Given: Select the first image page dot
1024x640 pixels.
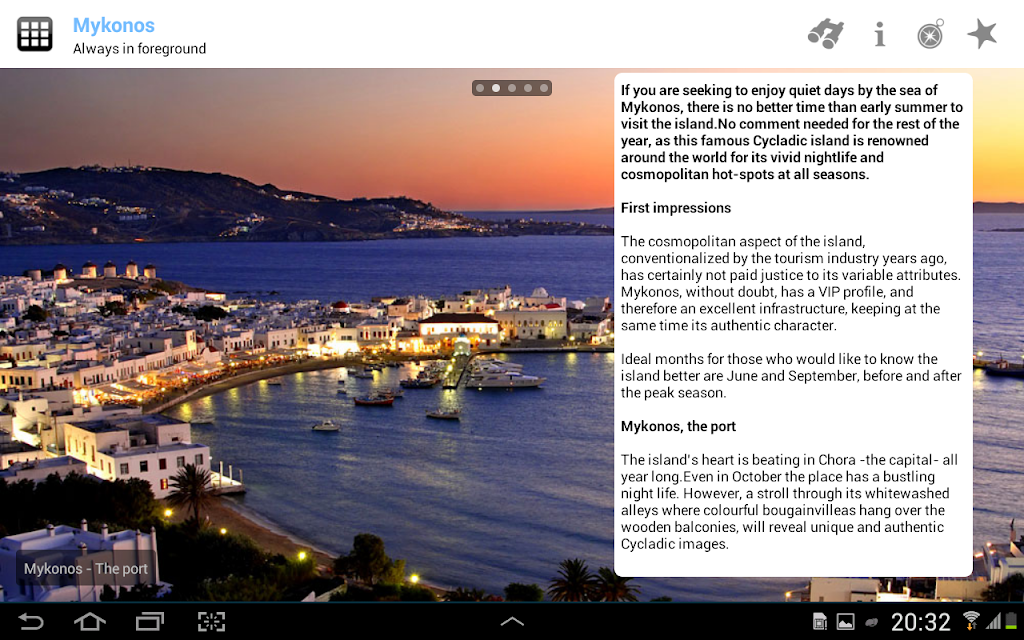Looking at the screenshot, I should 480,88.
